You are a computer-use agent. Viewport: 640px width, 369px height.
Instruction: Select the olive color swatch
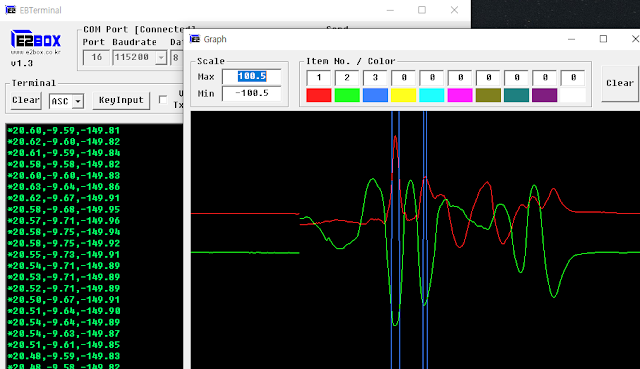[x=488, y=95]
